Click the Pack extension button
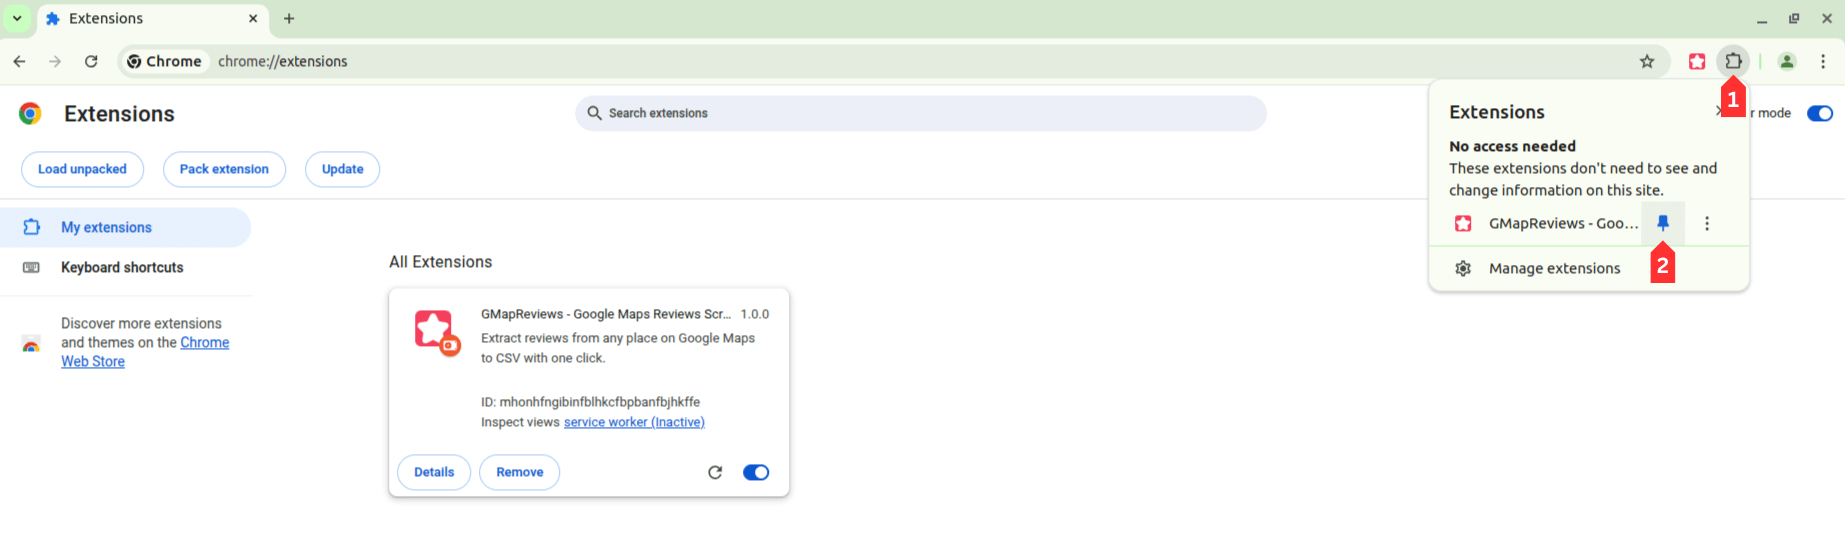 coord(224,169)
